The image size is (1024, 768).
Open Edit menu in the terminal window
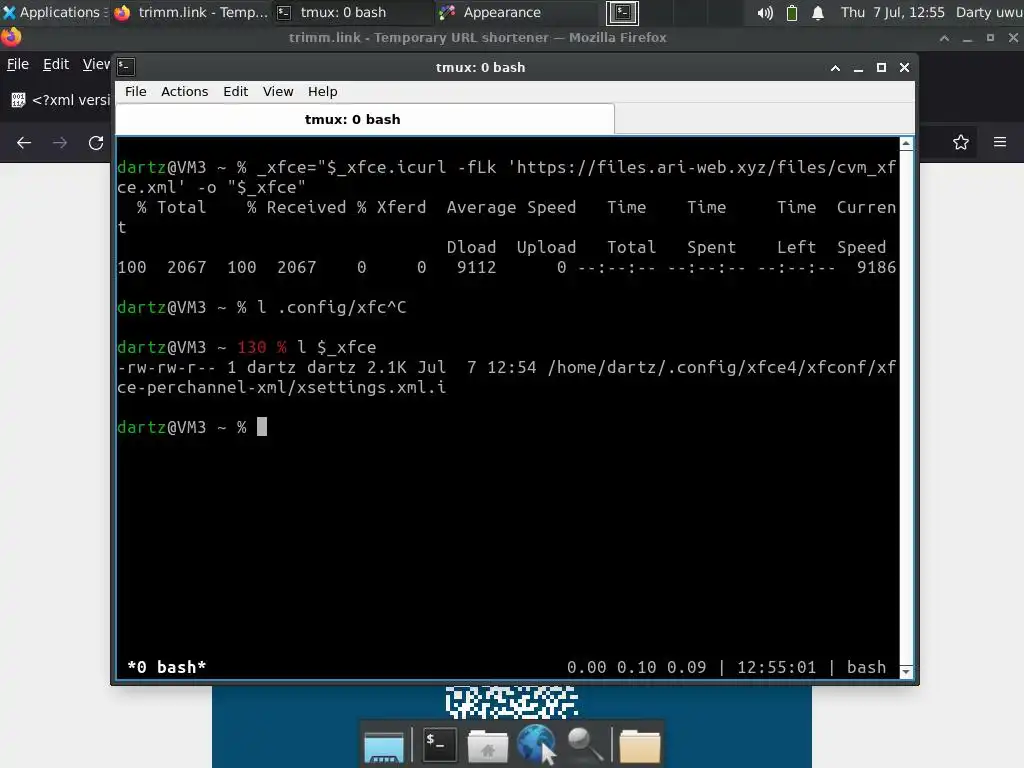tap(235, 91)
